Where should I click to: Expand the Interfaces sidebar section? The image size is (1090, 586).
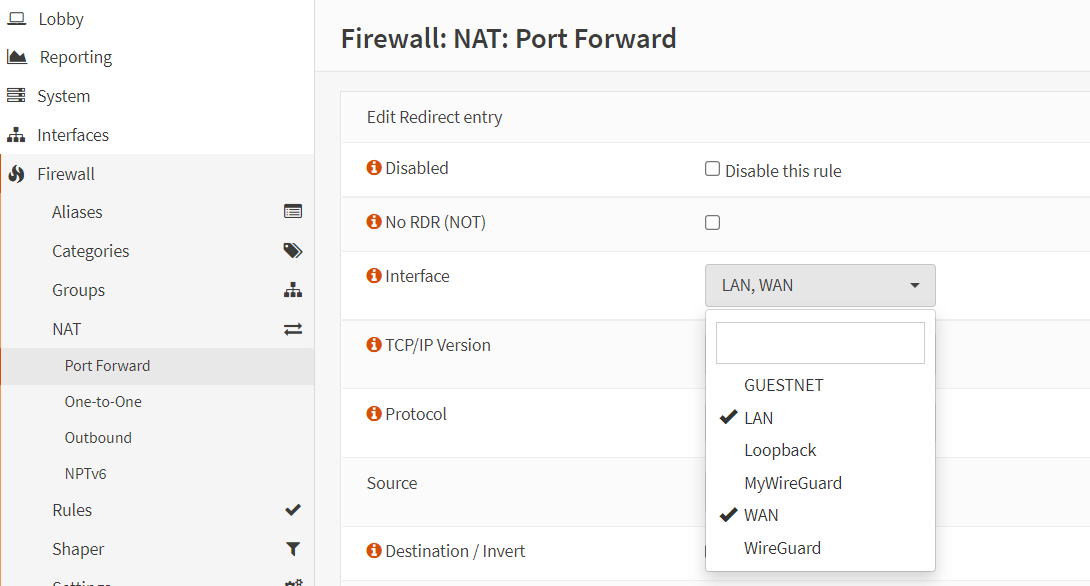coord(73,135)
